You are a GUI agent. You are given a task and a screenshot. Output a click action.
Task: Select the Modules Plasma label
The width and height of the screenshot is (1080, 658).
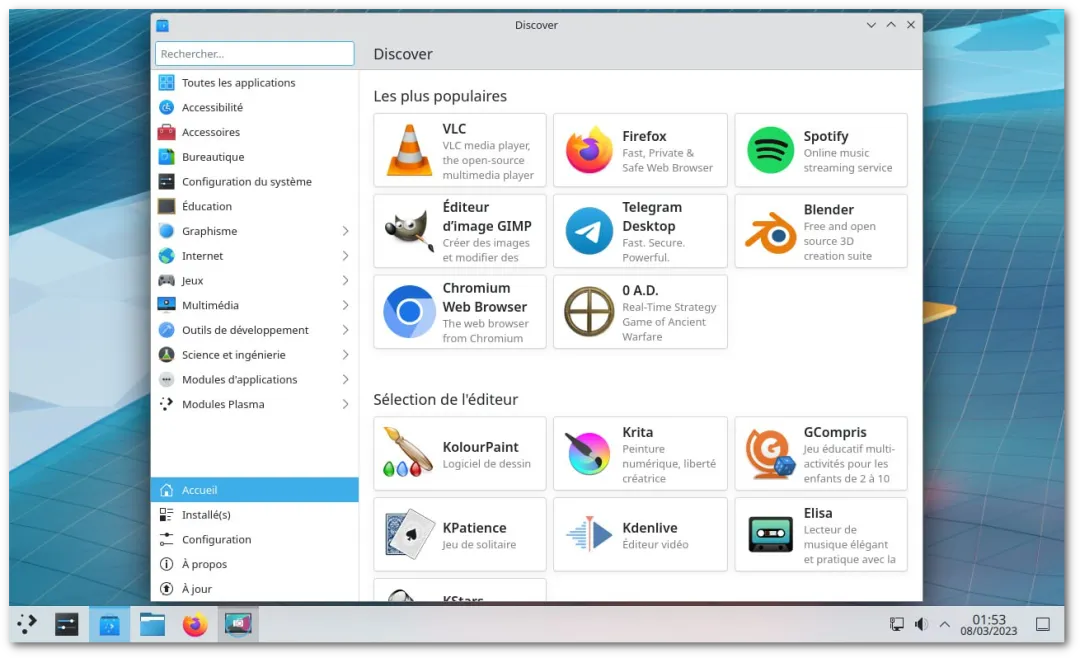tap(223, 405)
